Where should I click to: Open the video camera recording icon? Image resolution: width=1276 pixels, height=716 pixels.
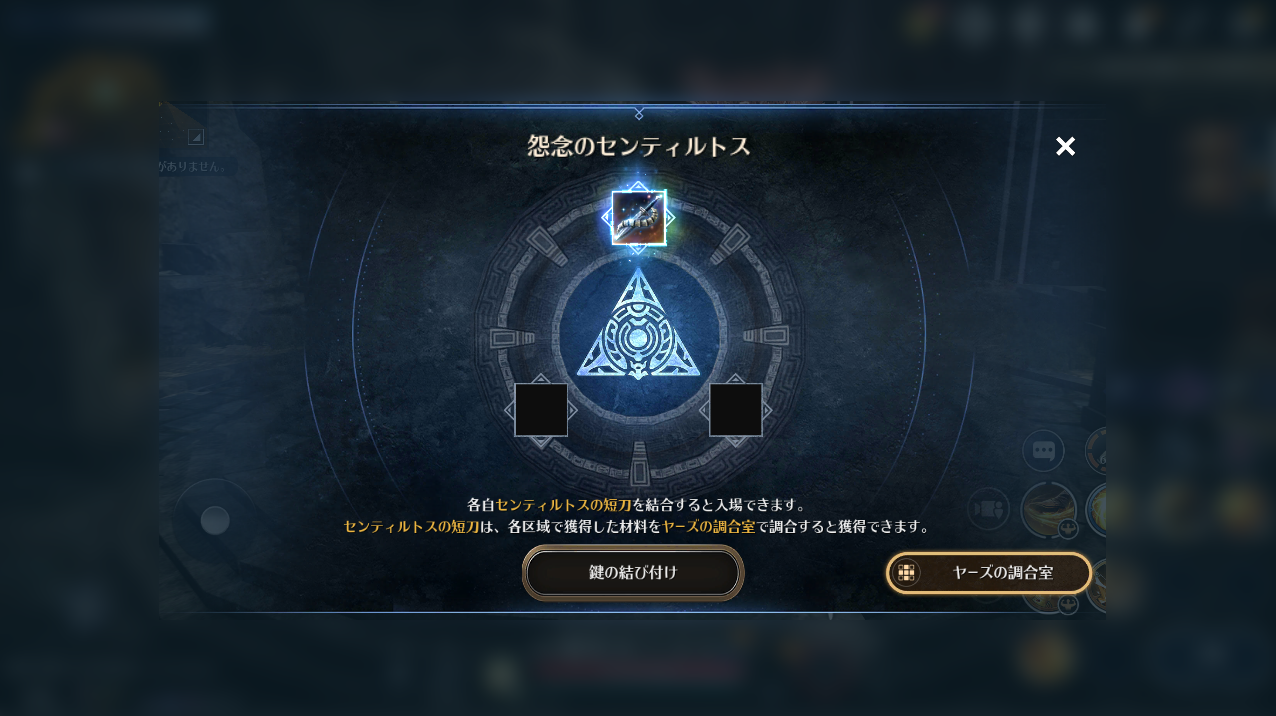988,508
